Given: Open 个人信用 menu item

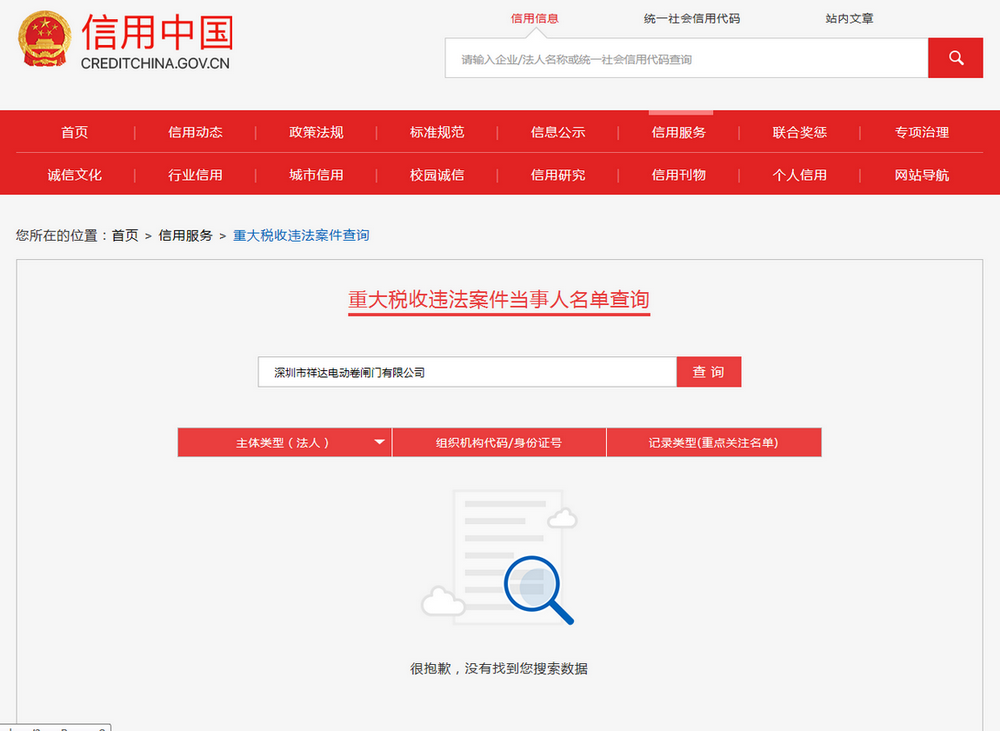Looking at the screenshot, I should (x=800, y=175).
